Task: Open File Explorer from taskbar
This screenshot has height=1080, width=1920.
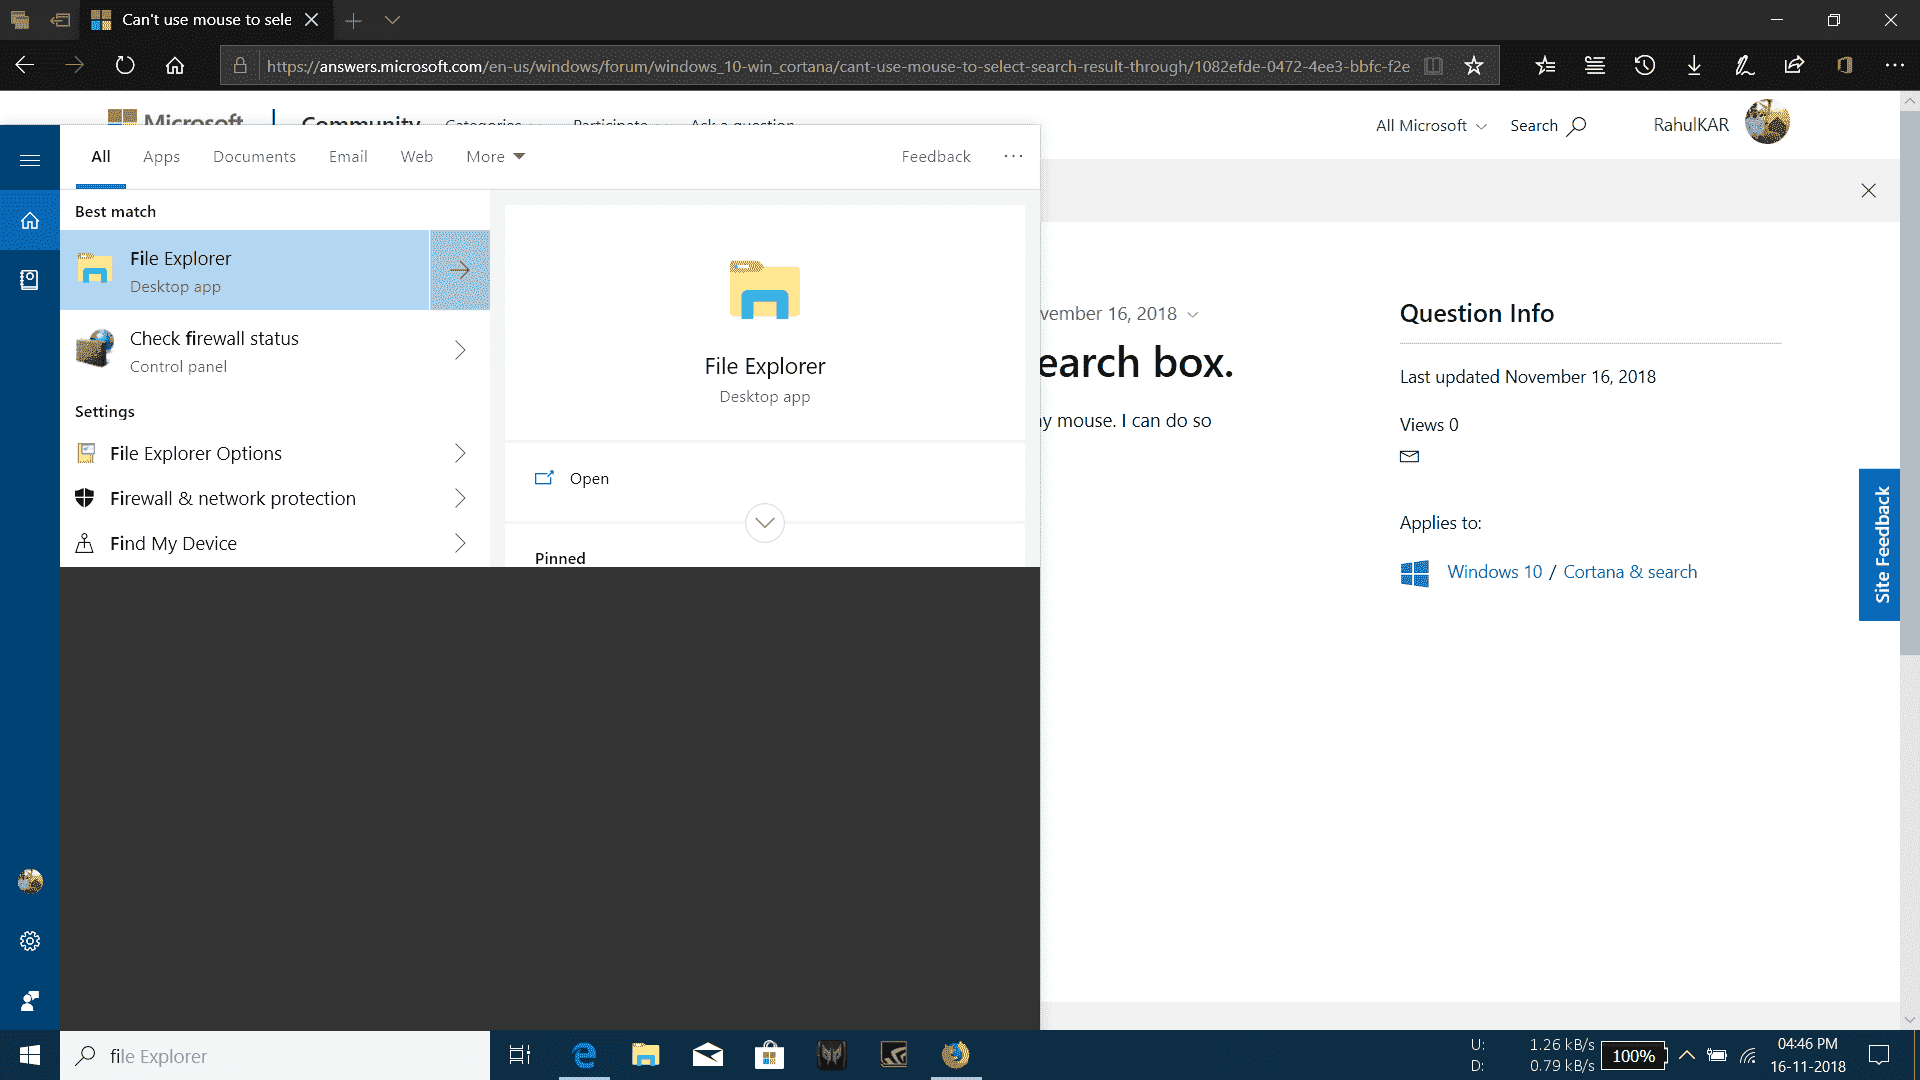Action: [x=646, y=1055]
